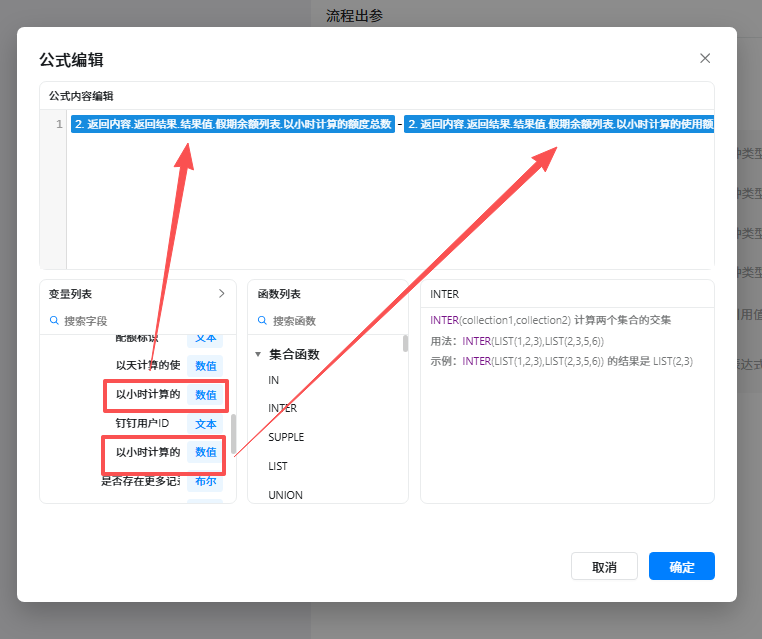Click line number 1 in formula editor
762x639 pixels.
click(59, 124)
